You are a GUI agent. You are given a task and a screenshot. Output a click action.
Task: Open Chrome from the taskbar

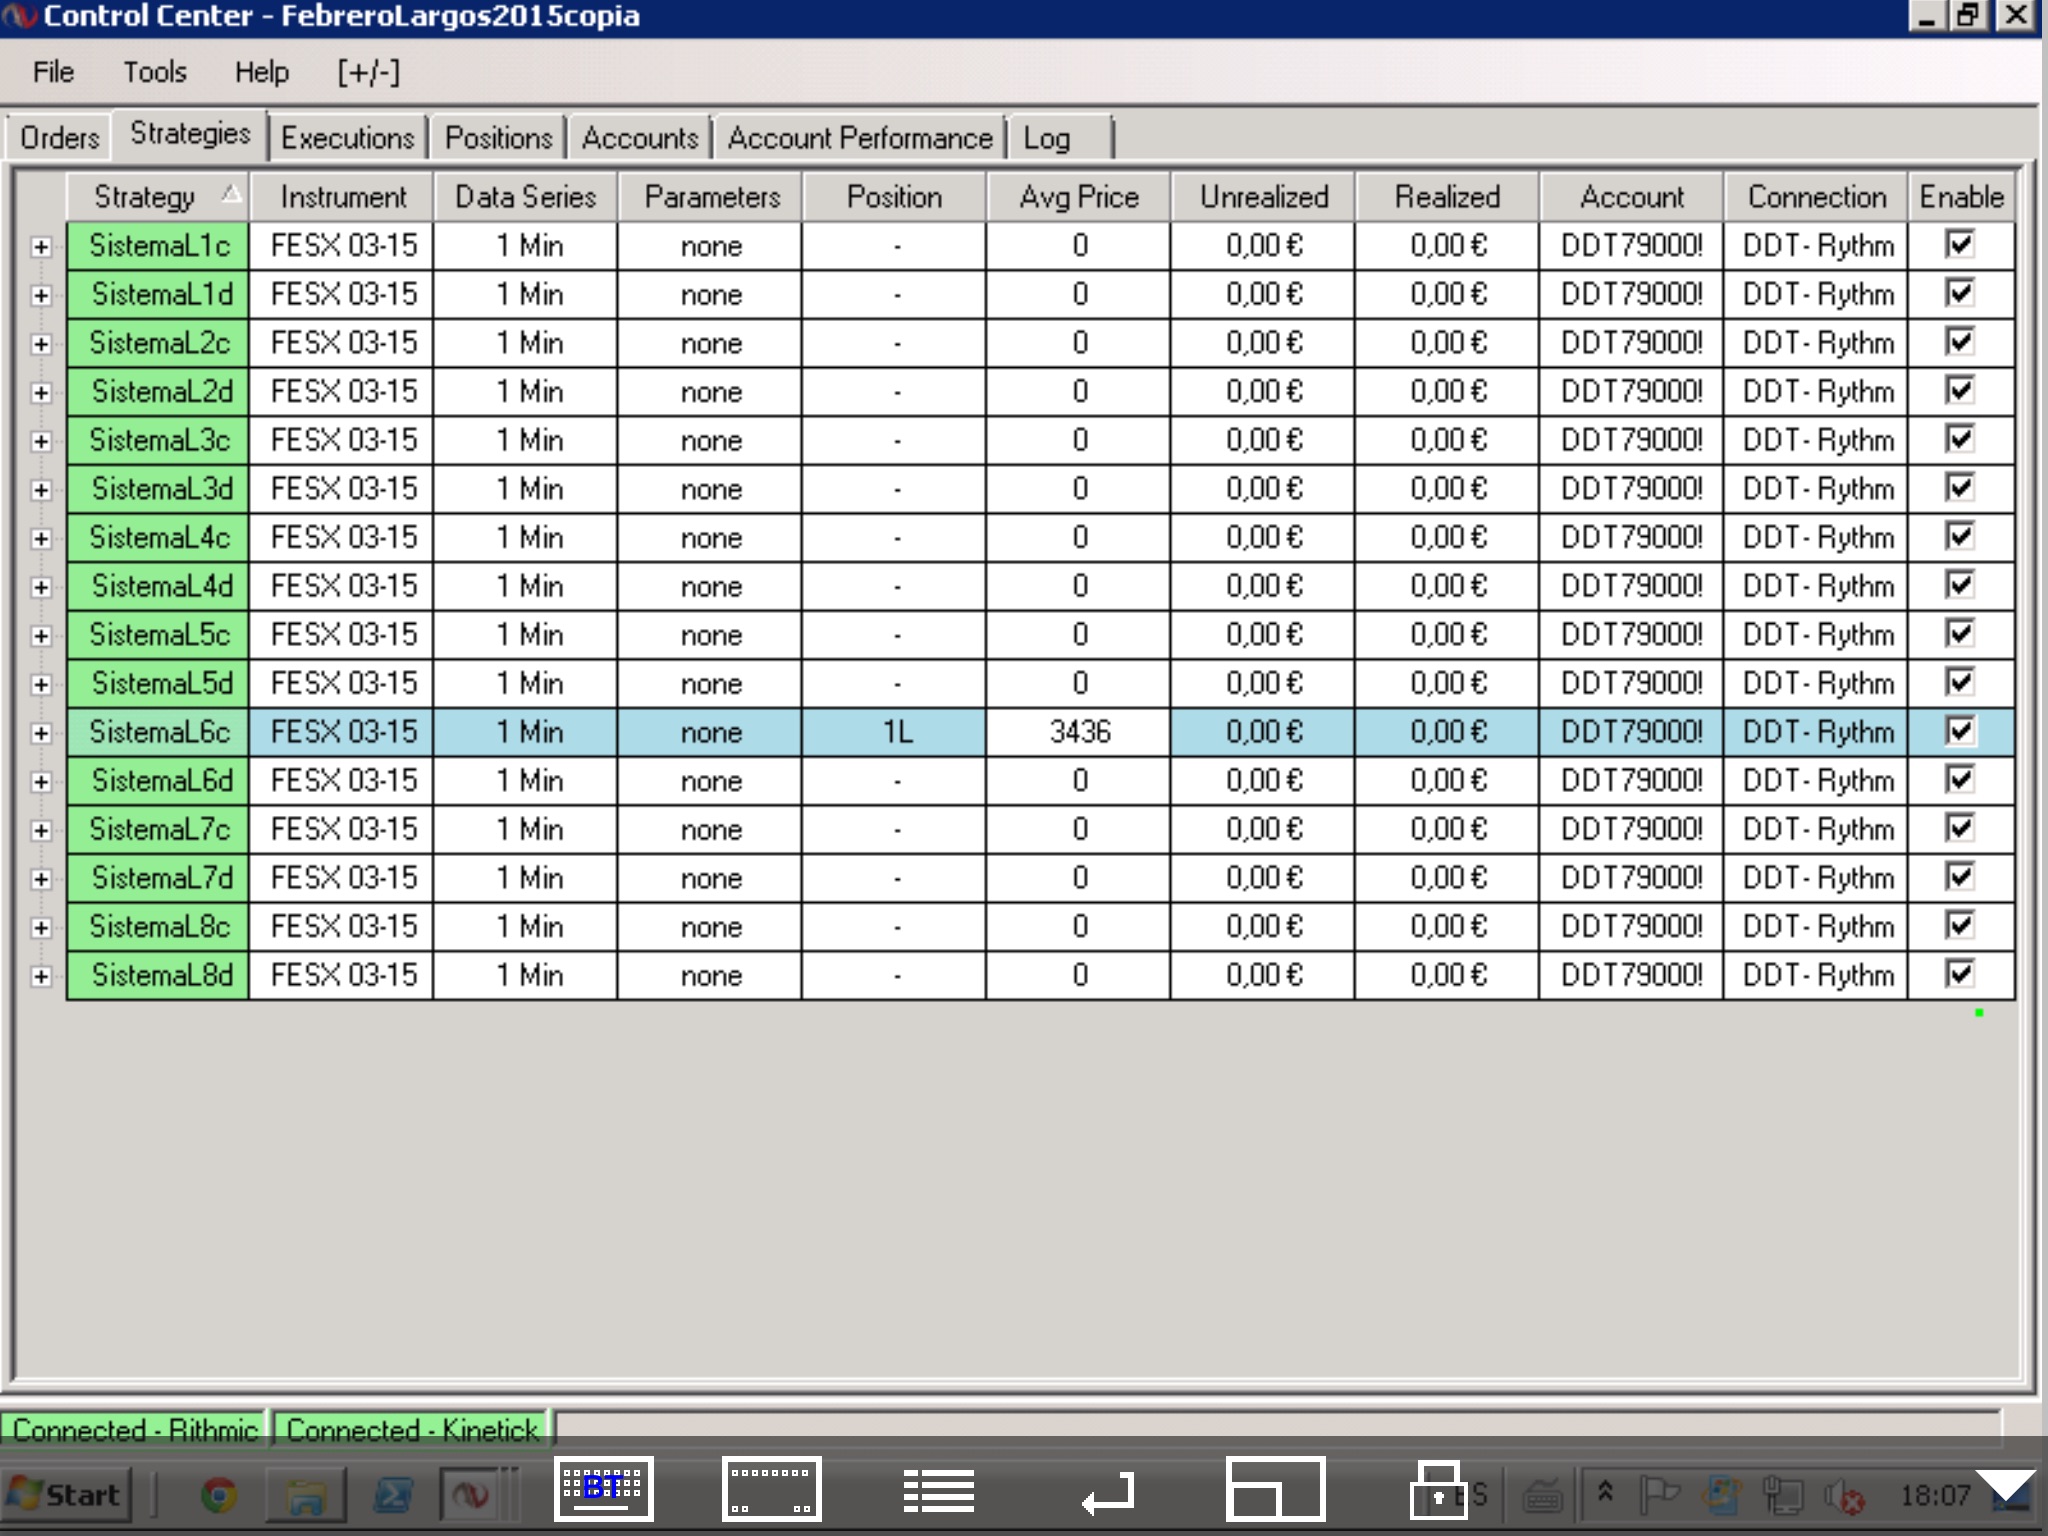pos(218,1495)
